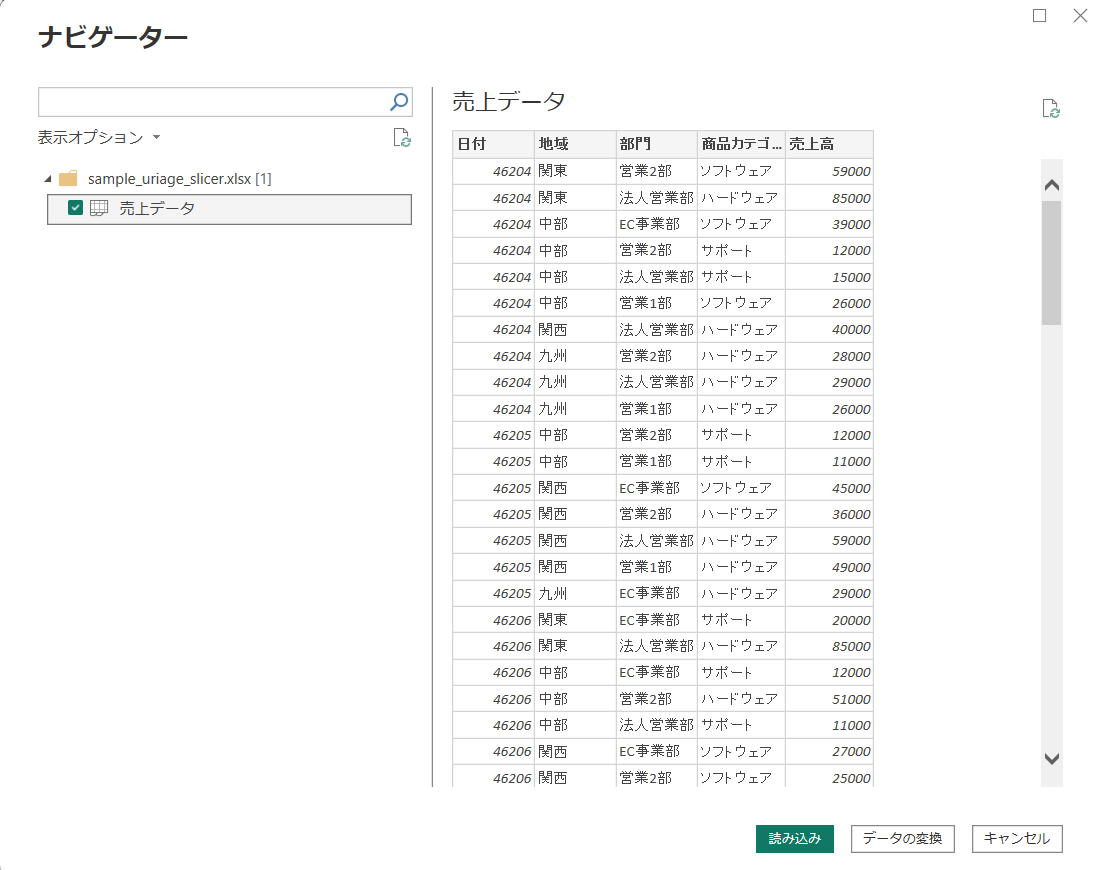Click the search magnifier icon
This screenshot has height=870, width=1095.
click(399, 102)
